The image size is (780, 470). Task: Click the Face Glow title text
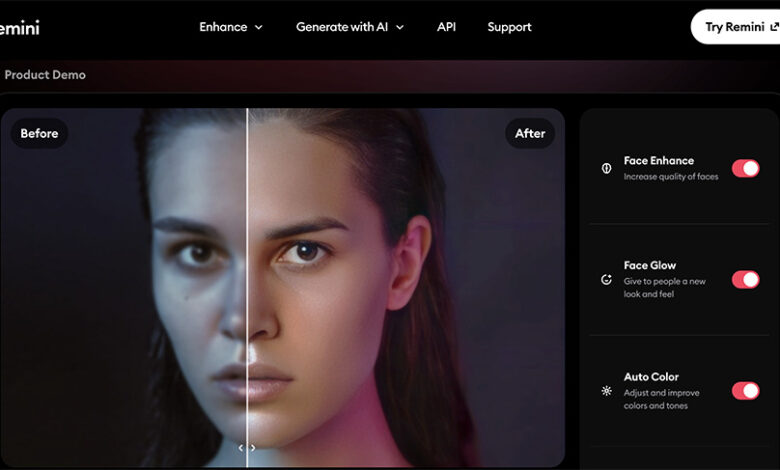click(650, 266)
